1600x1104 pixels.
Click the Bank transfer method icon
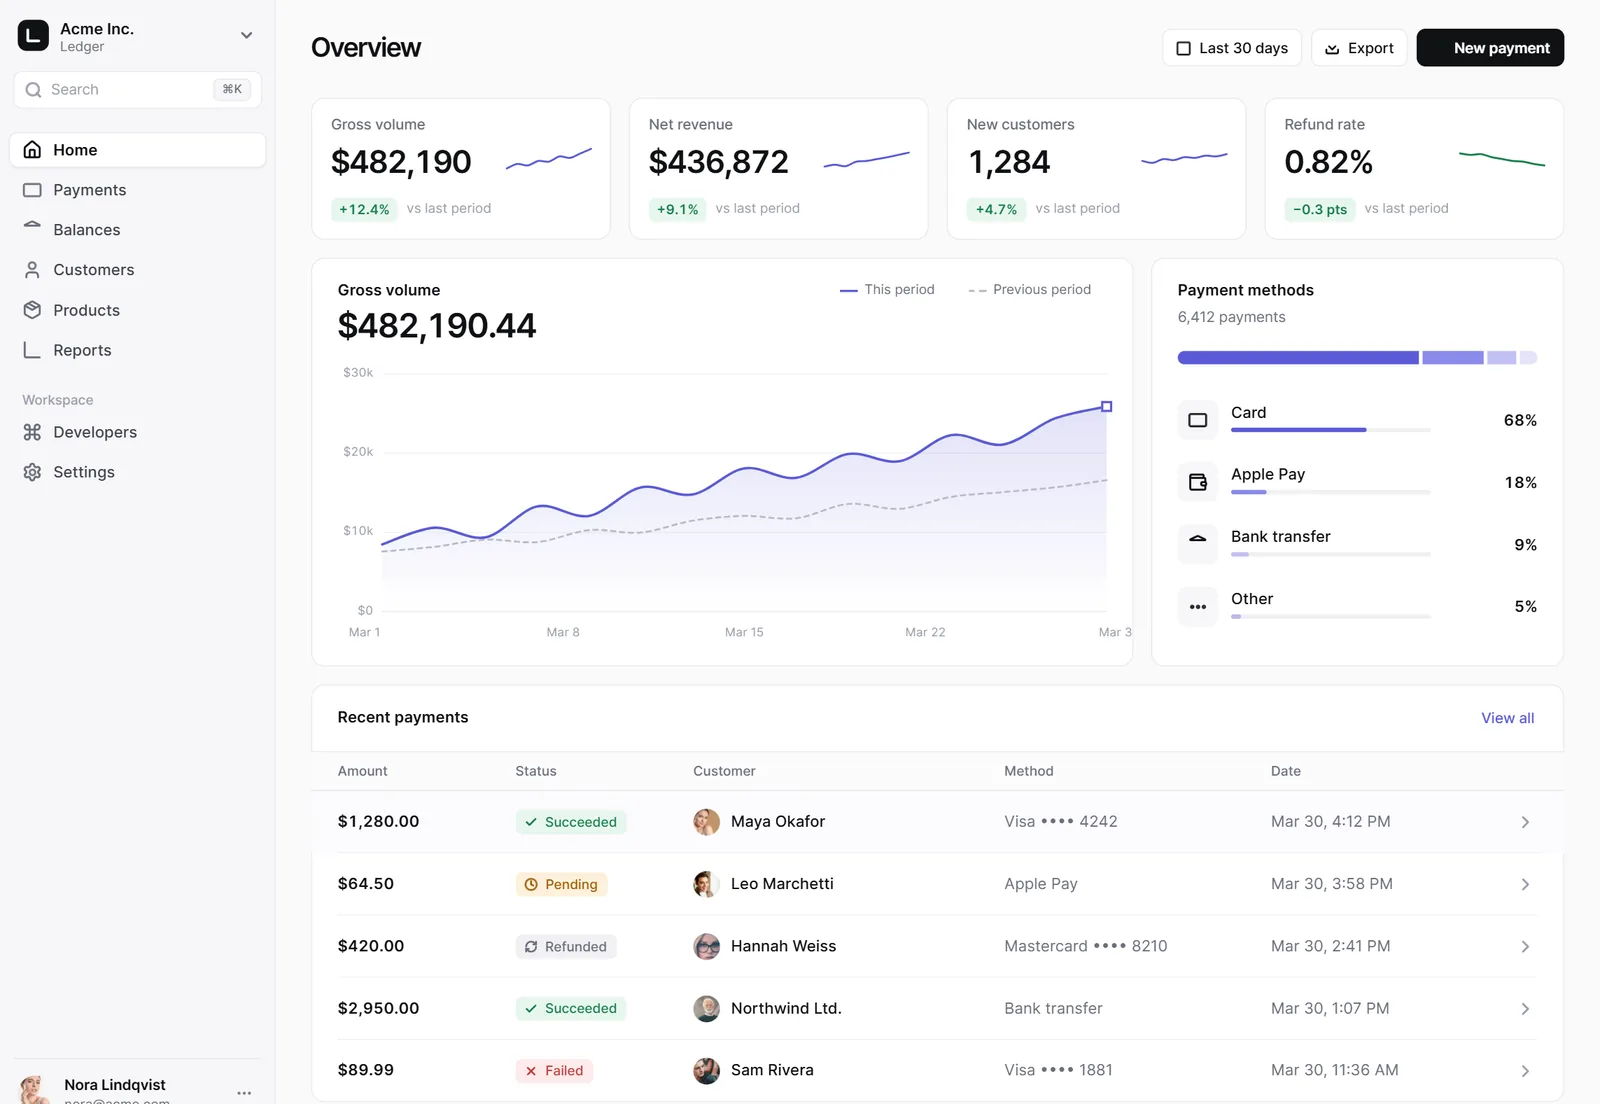[1197, 545]
